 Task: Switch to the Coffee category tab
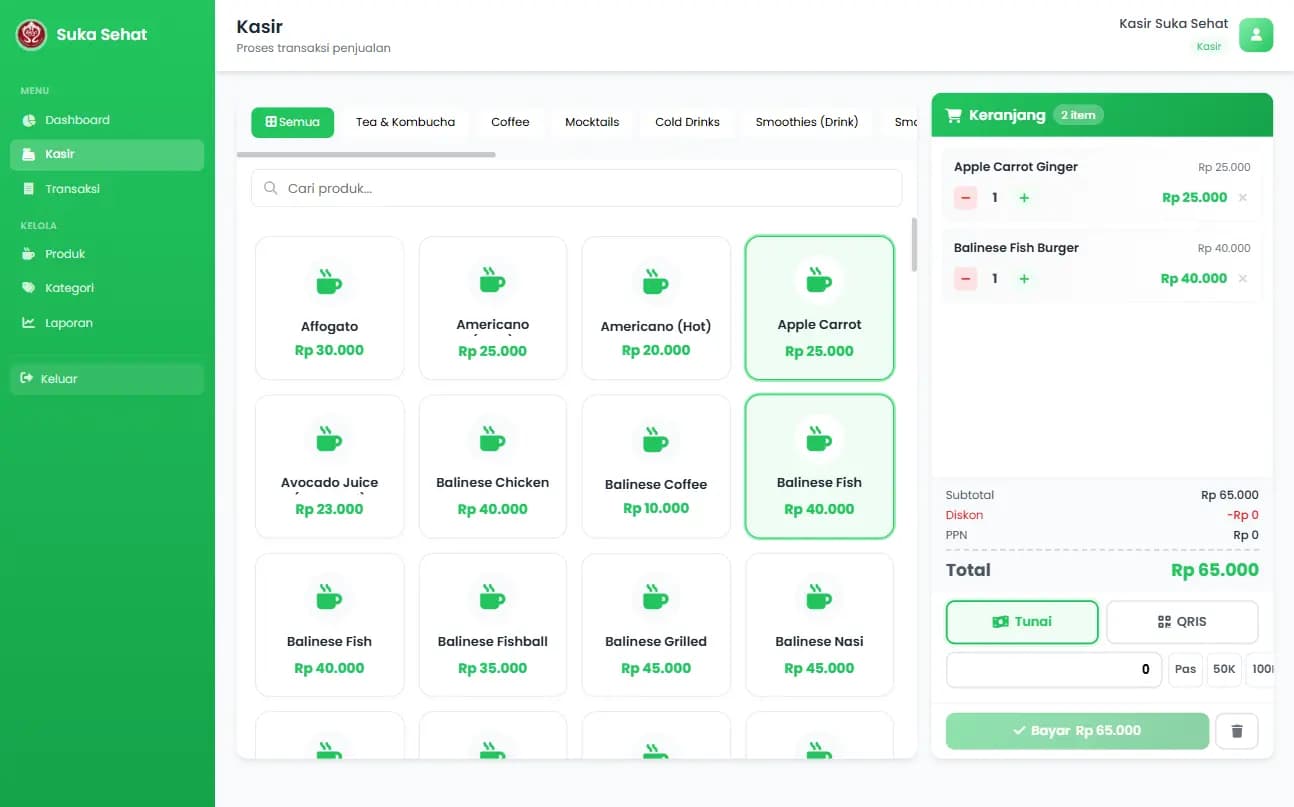click(x=510, y=122)
